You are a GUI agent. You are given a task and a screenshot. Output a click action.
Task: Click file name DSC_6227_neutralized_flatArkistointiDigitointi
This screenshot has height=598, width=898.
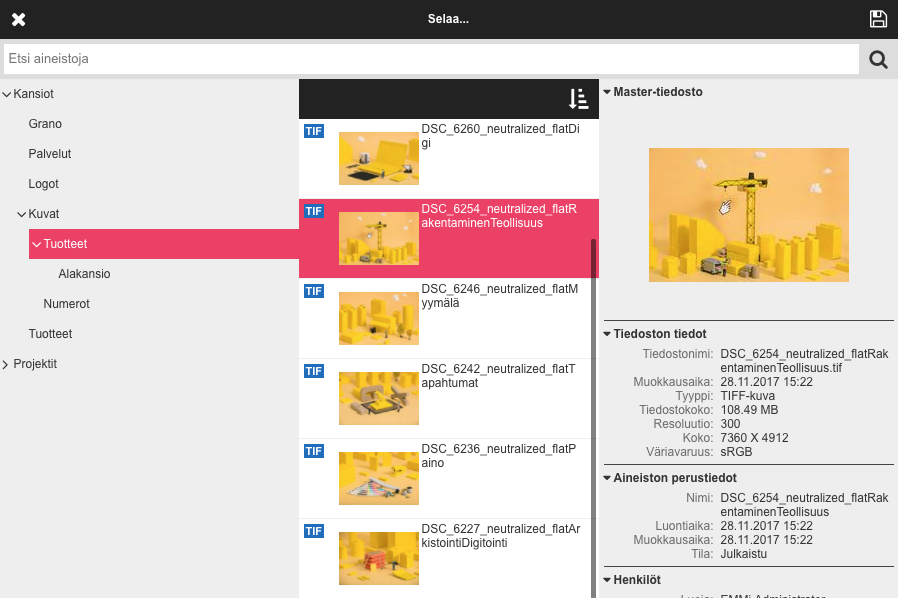(x=501, y=536)
